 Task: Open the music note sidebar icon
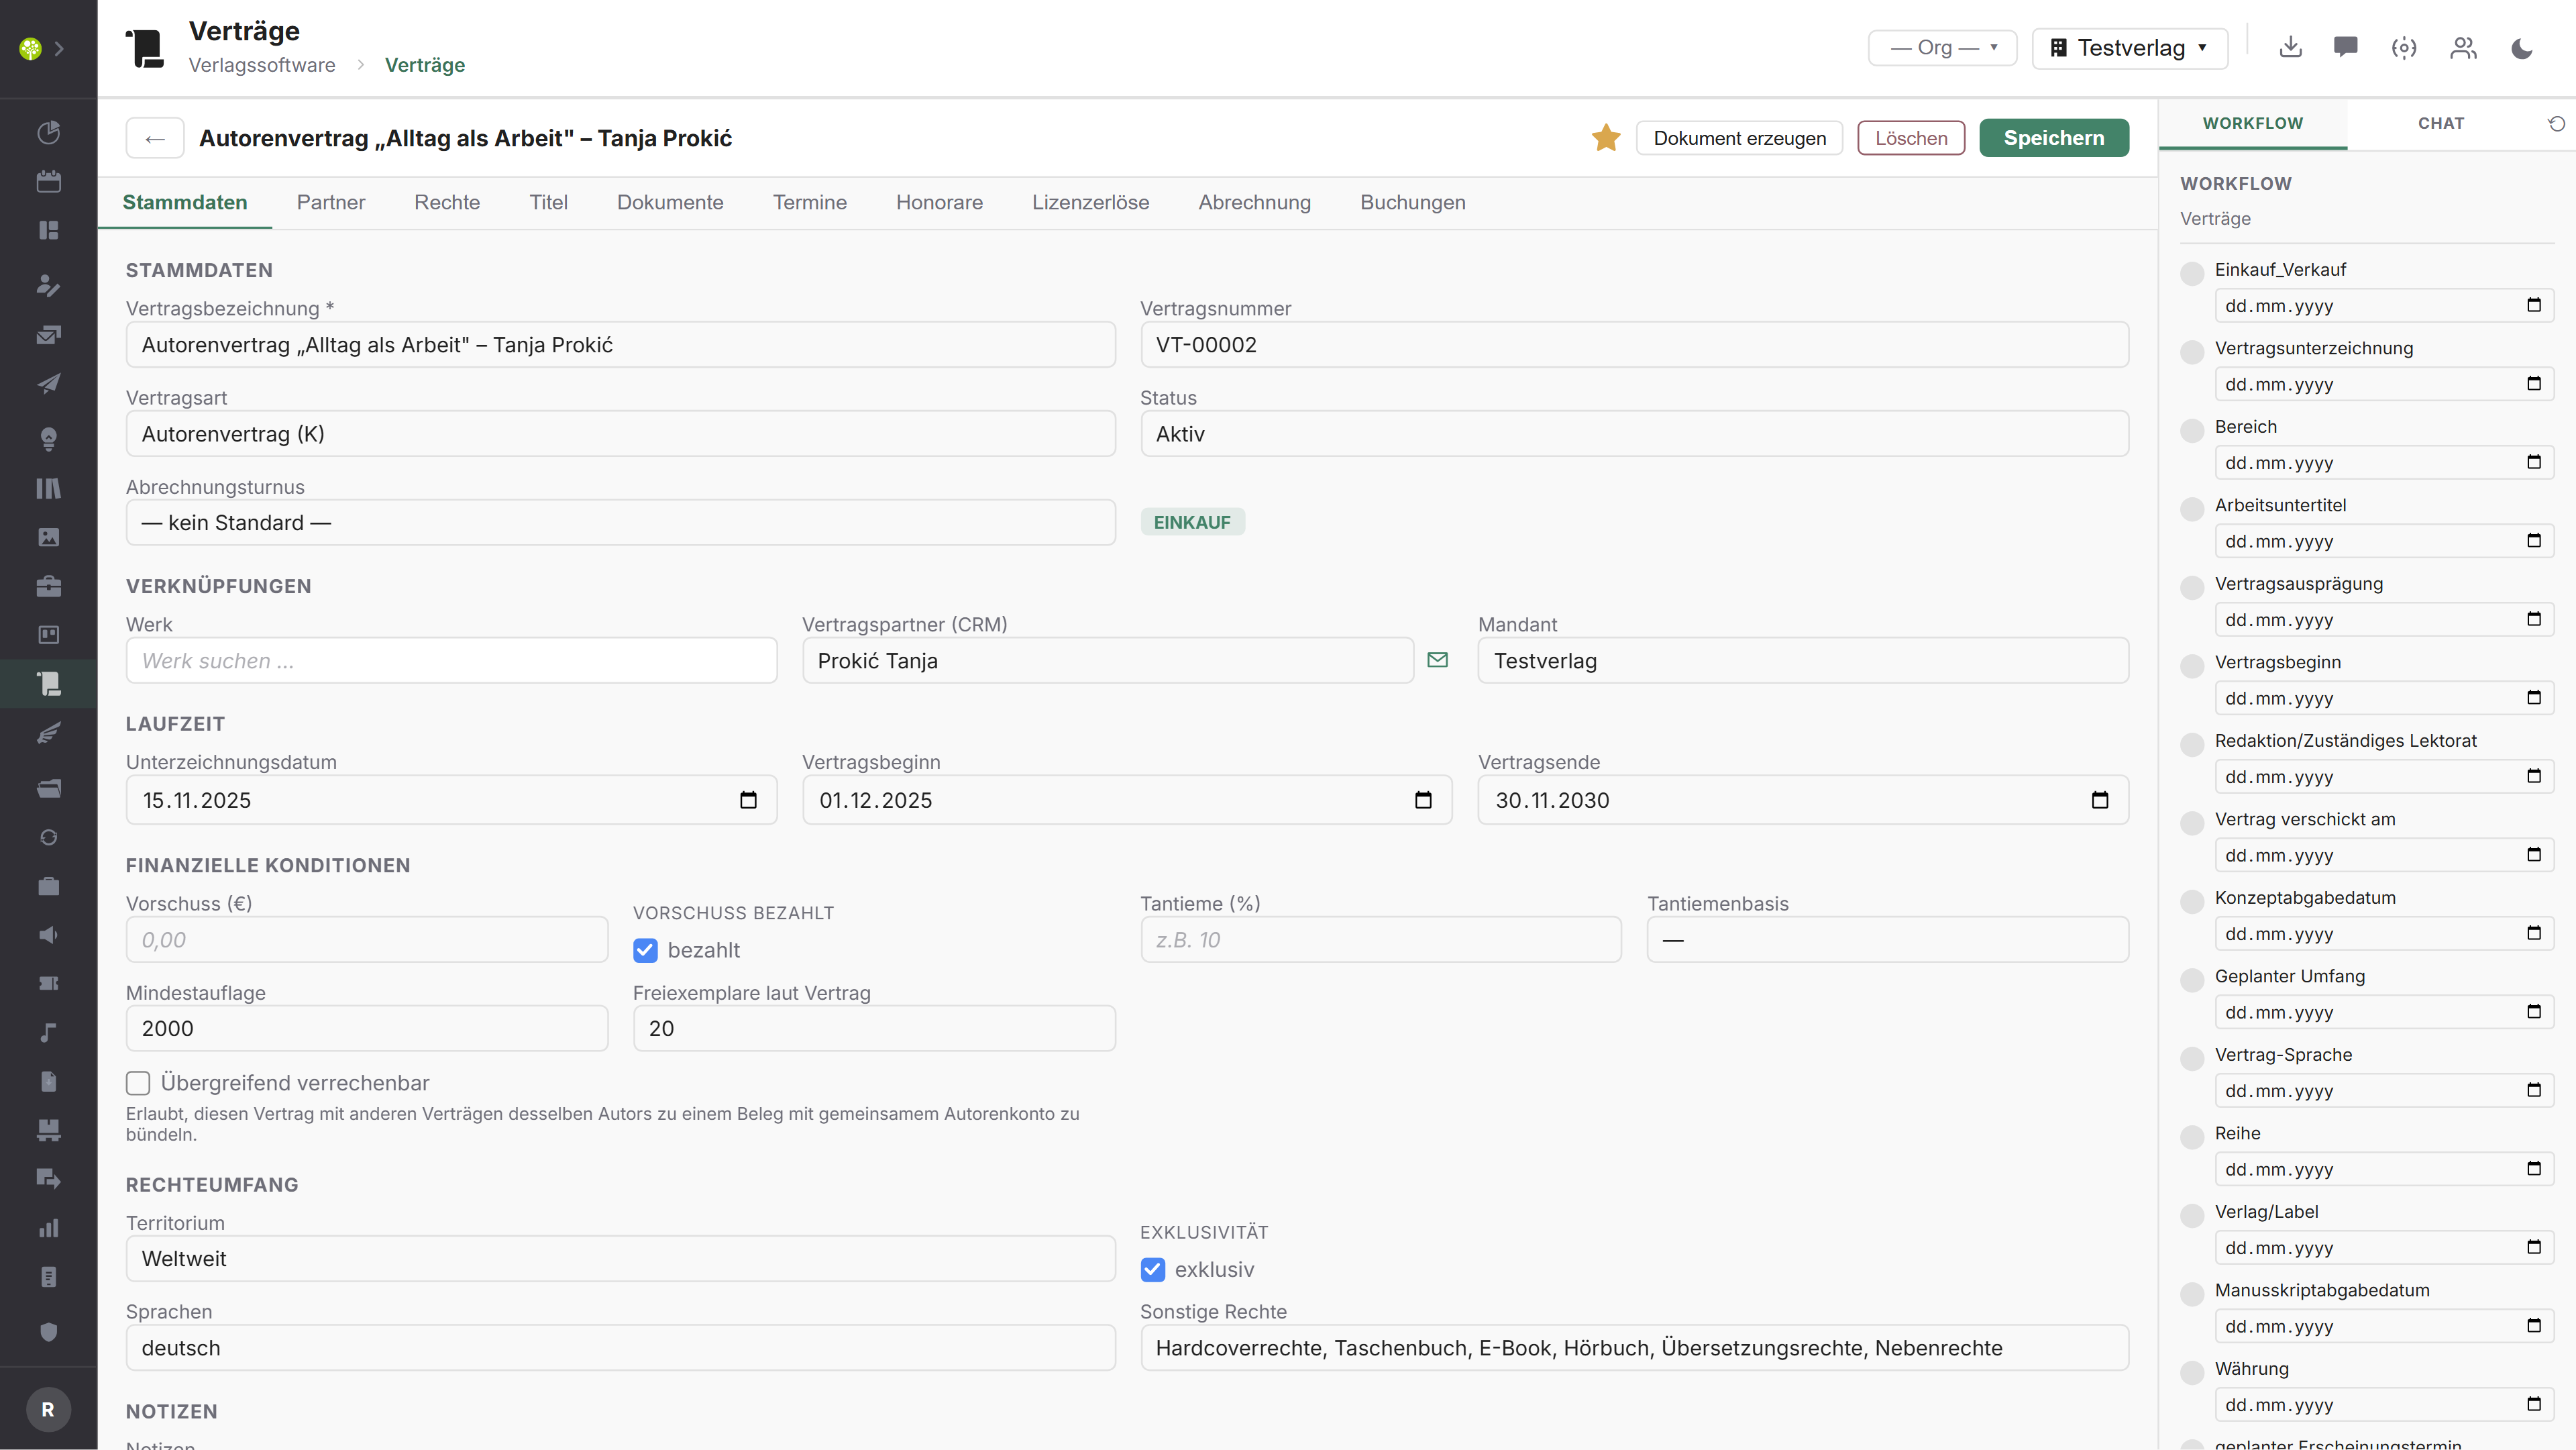(x=48, y=1033)
